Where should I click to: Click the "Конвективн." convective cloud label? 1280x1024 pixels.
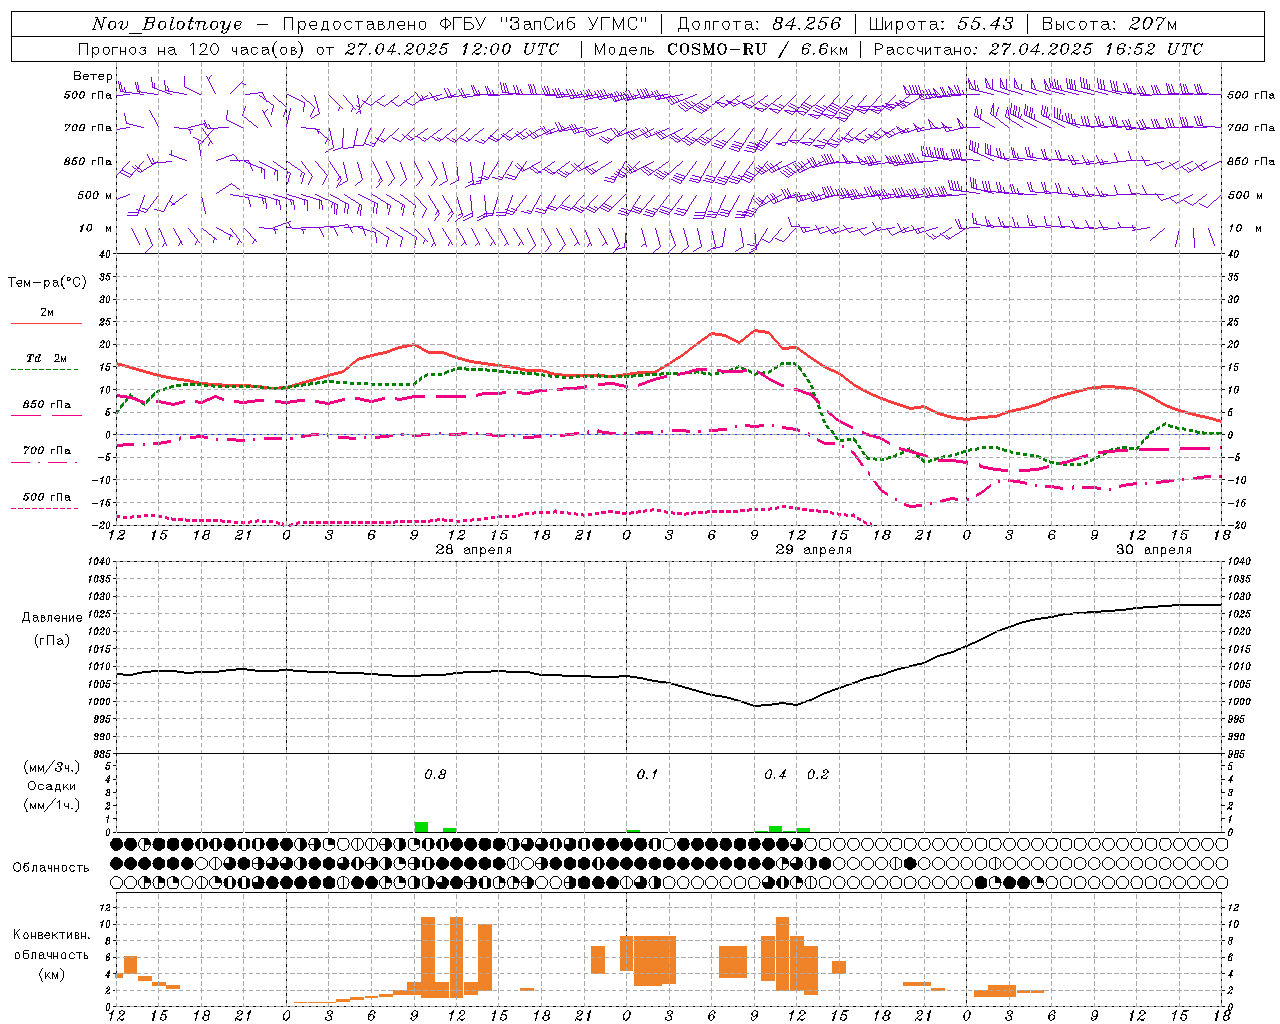(x=52, y=935)
